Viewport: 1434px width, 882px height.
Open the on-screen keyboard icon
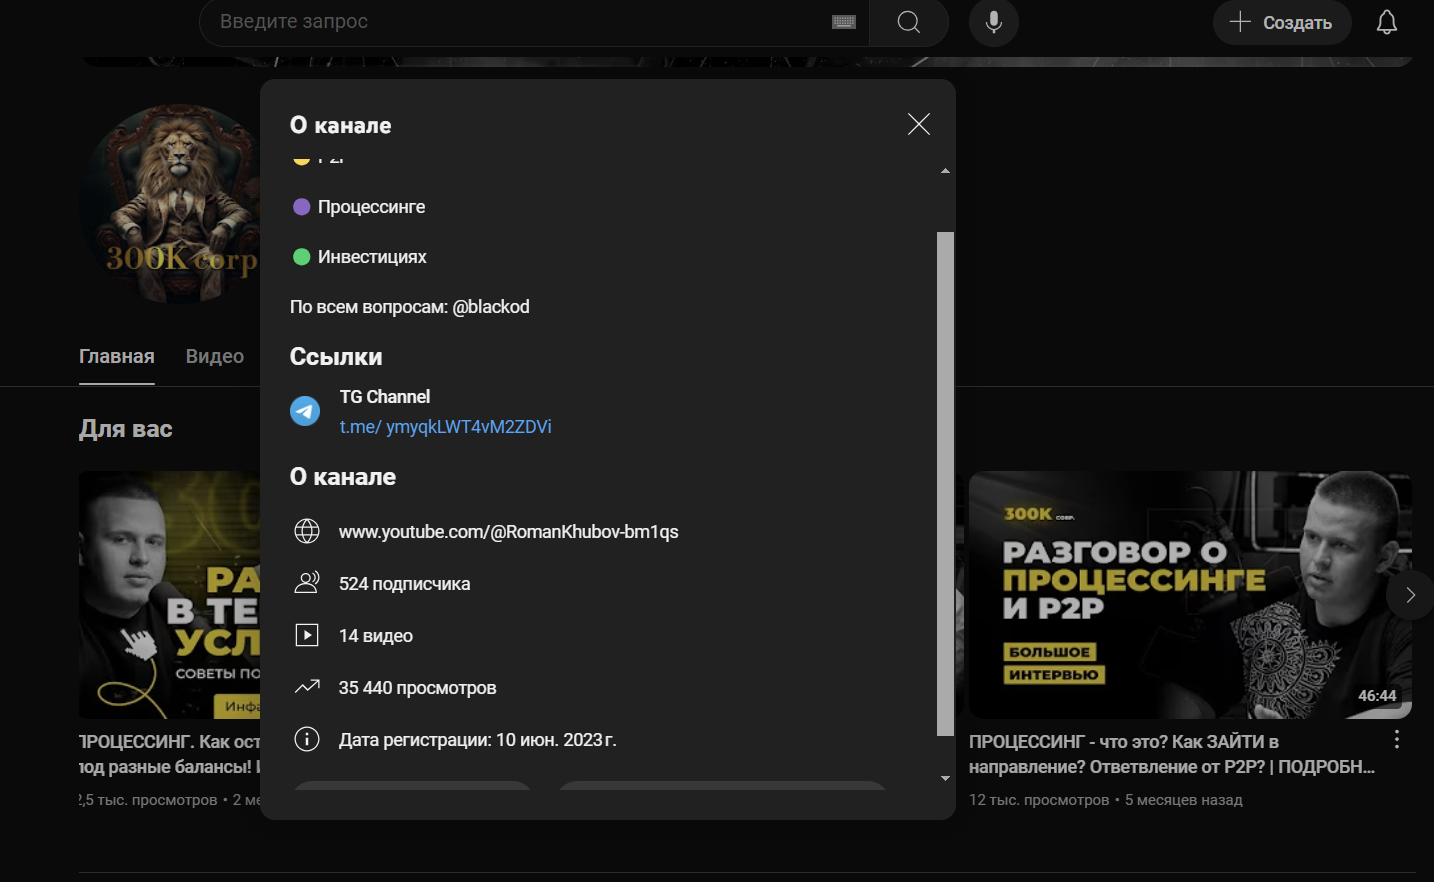coord(844,22)
